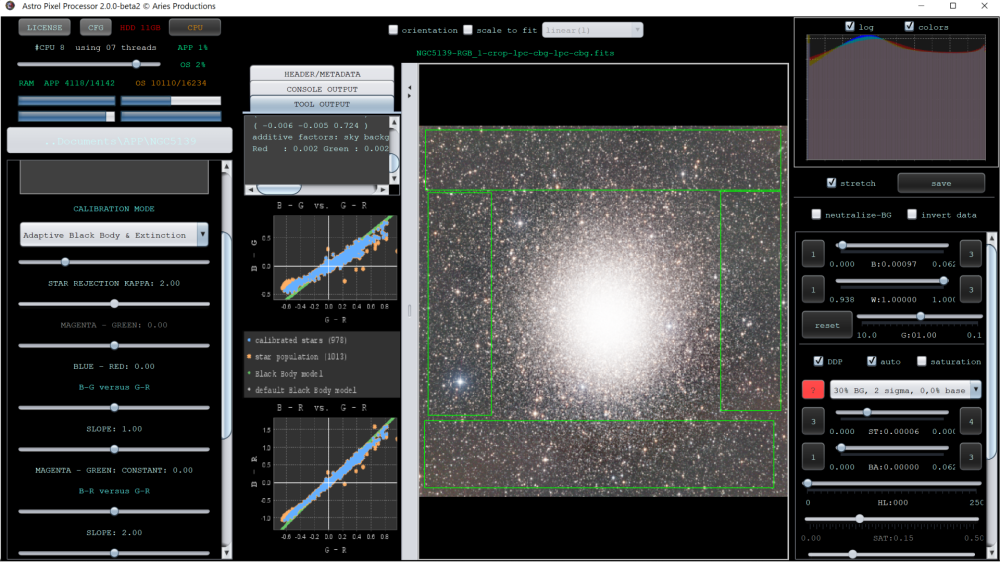Viewport: 1000px width, 562px height.
Task: Click the CPU button
Action: point(195,27)
